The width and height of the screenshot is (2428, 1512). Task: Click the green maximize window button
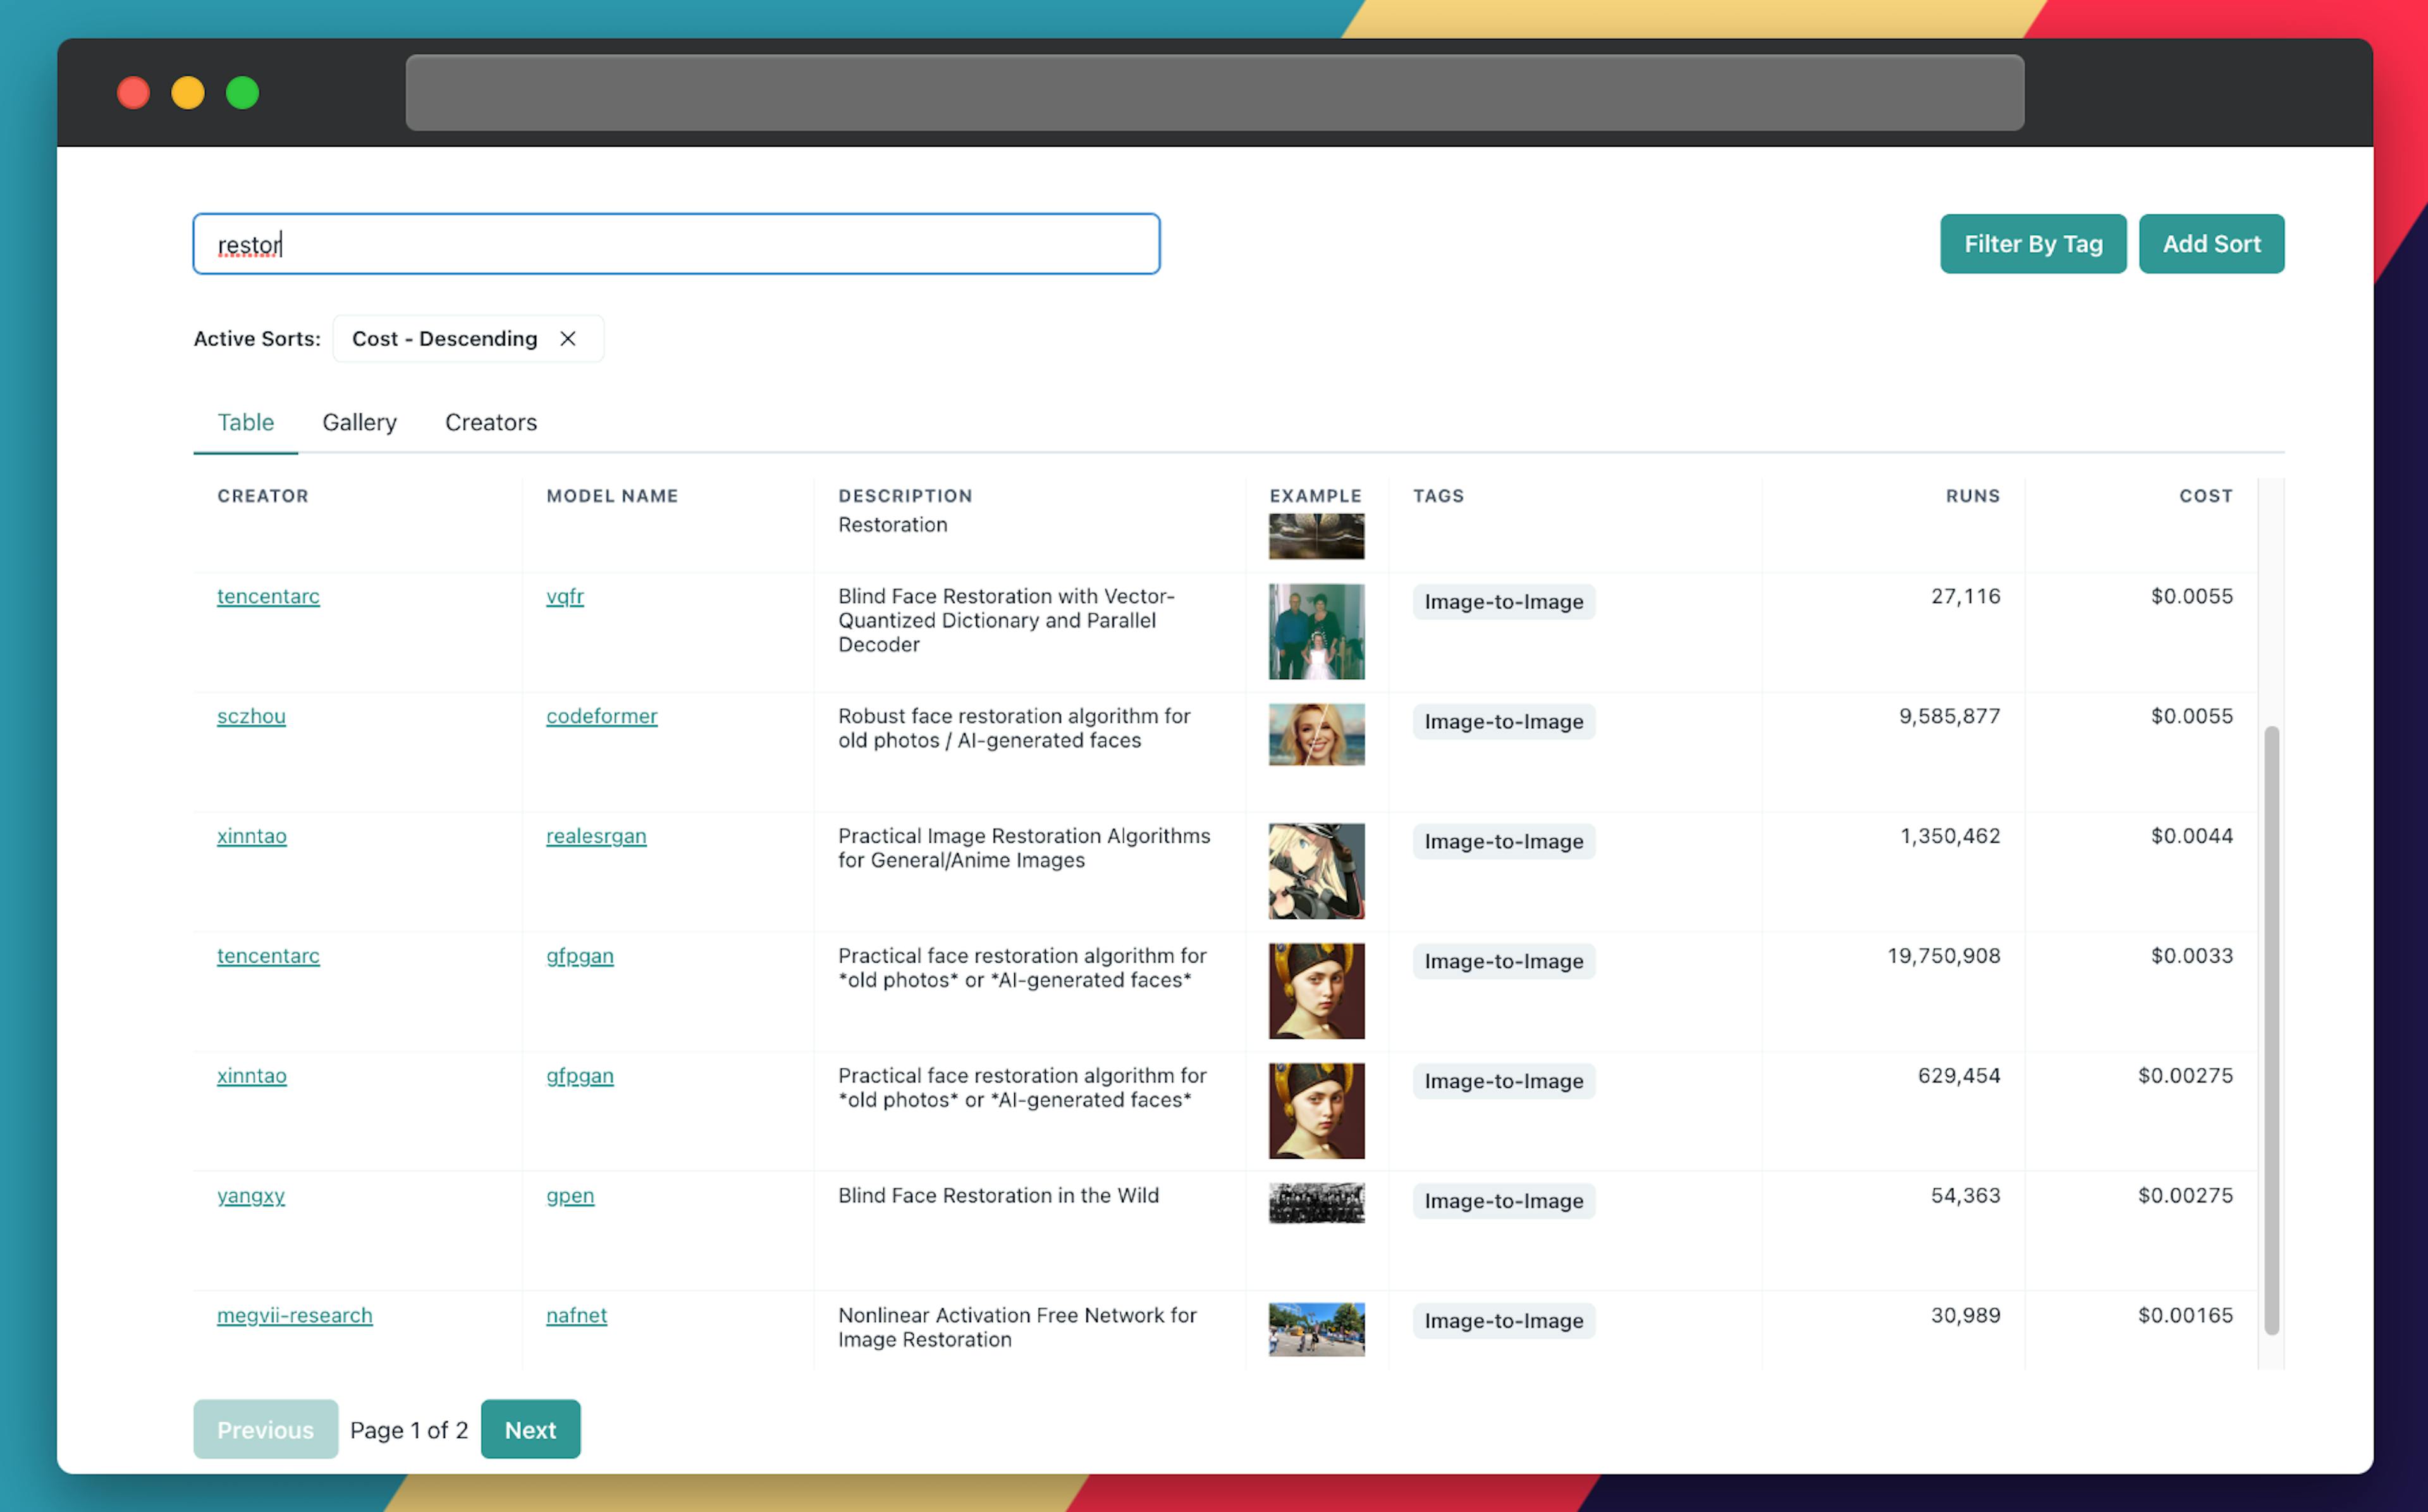242,93
